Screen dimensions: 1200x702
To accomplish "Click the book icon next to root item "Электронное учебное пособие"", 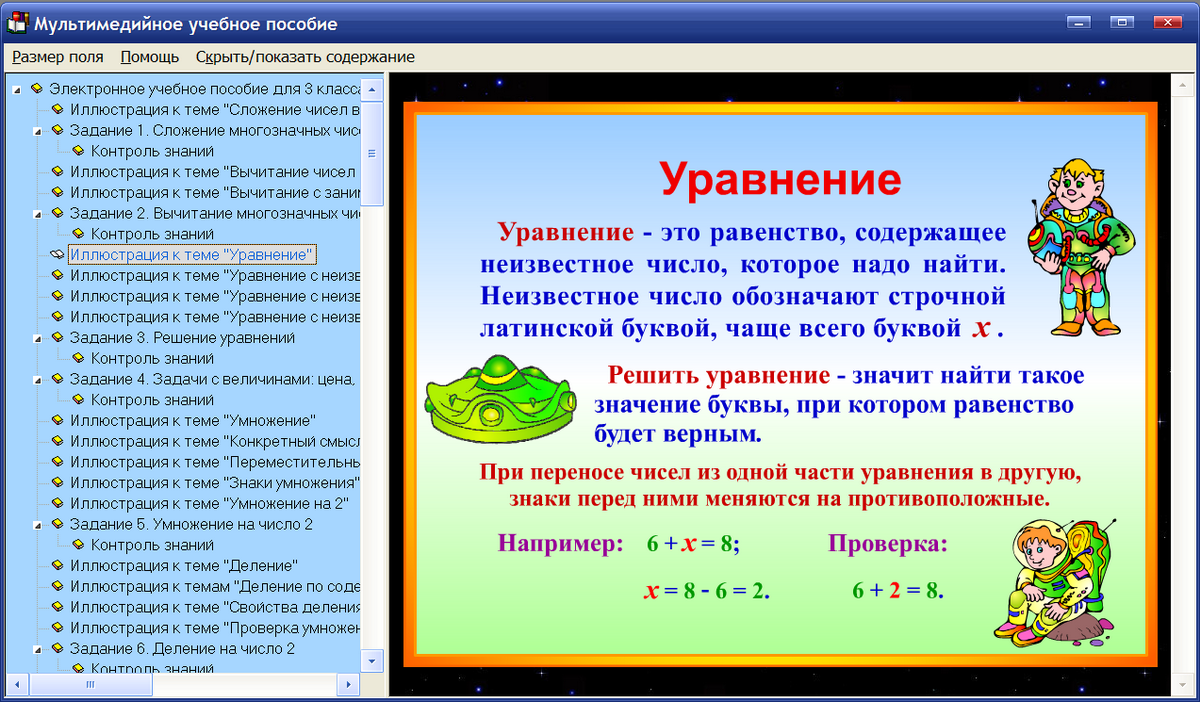I will [37, 88].
